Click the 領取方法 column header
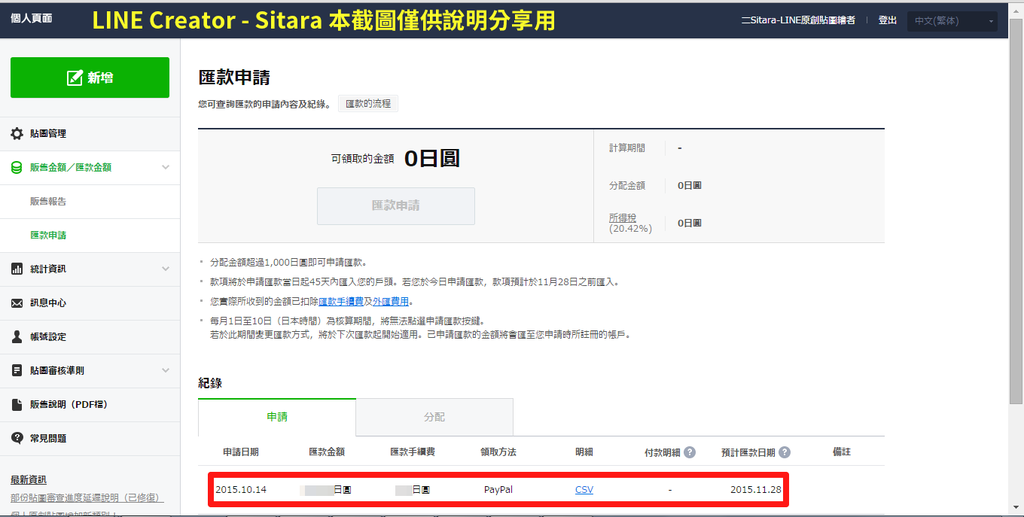 click(x=498, y=452)
